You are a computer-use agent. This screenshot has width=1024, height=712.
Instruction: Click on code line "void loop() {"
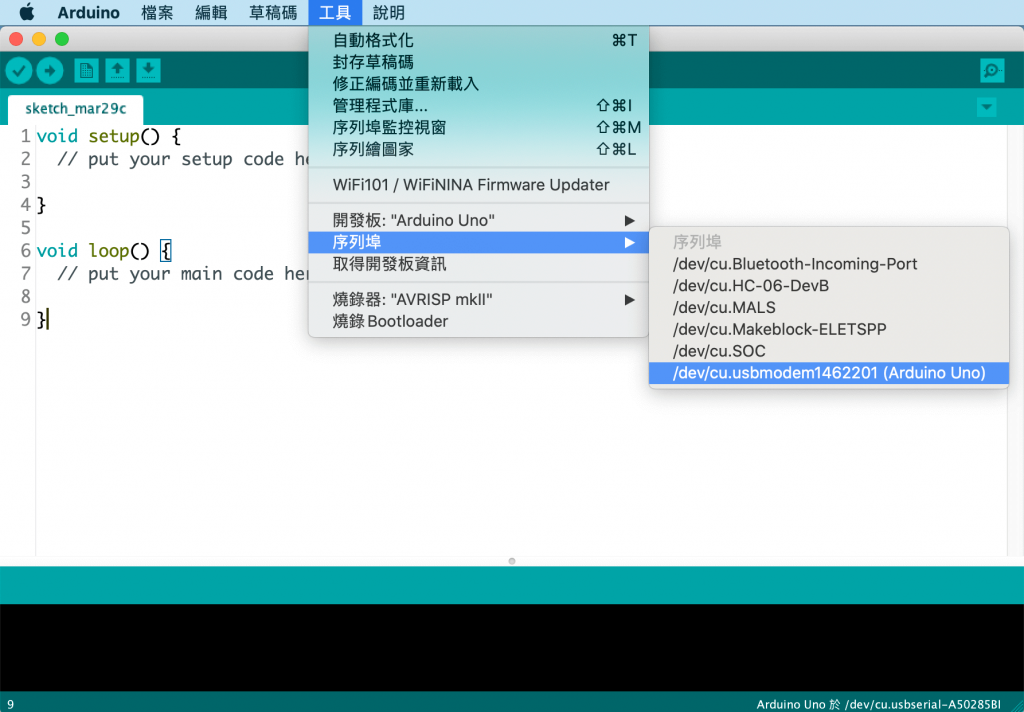click(104, 251)
